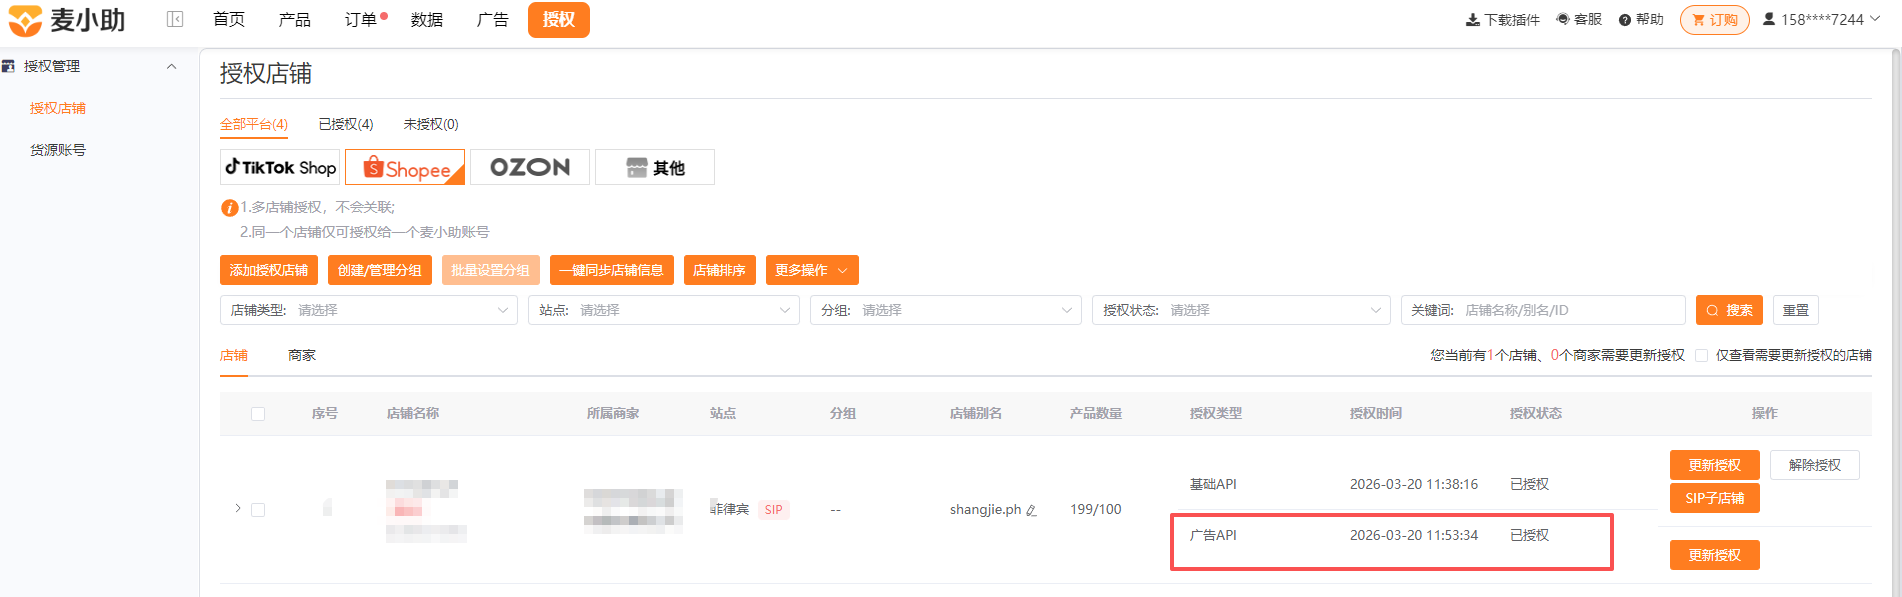Click 添加授权店铺 button
The width and height of the screenshot is (1902, 597).
269,270
